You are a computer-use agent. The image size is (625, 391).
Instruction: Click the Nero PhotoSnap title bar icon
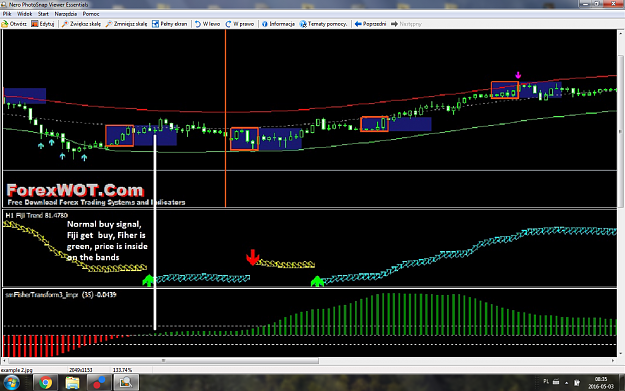(4, 4)
